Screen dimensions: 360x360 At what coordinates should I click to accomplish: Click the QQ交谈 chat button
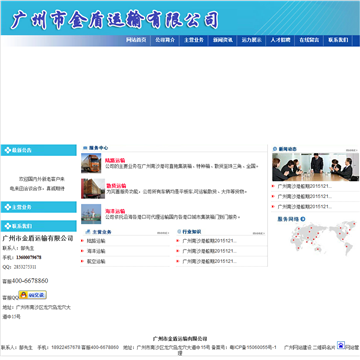pyautogui.click(x=32, y=295)
